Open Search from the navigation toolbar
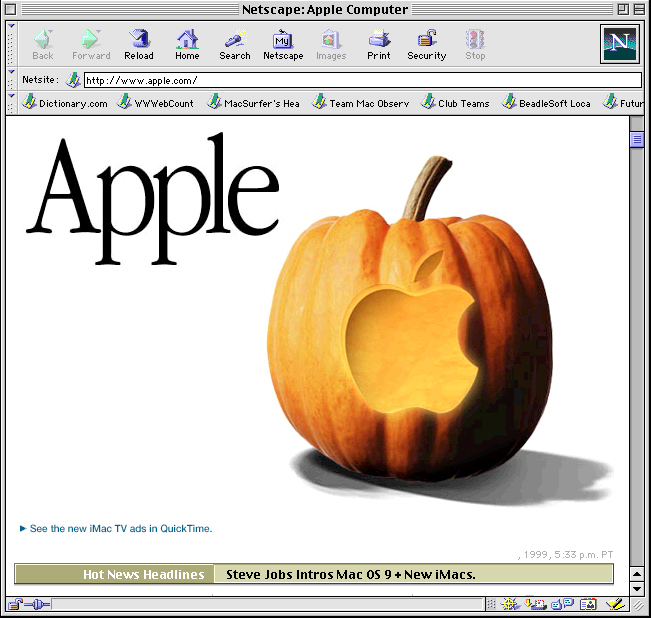 coord(235,44)
